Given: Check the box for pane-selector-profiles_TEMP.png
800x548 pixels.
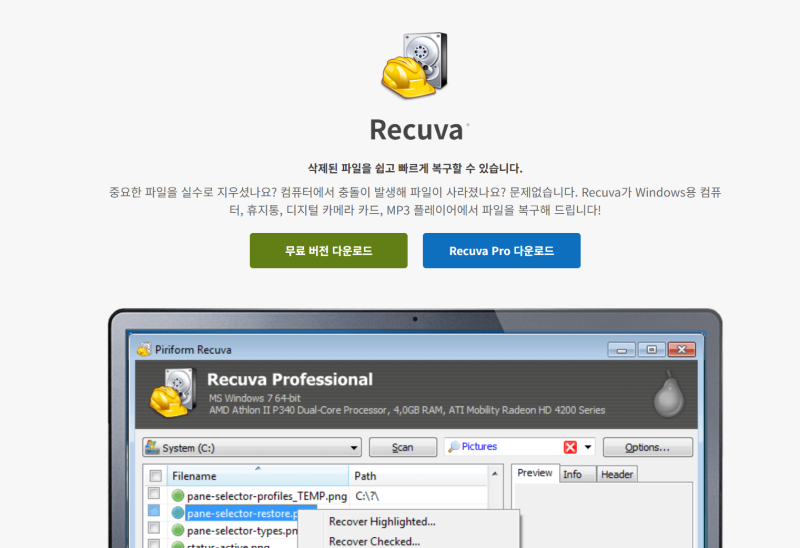Looking at the screenshot, I should (154, 493).
